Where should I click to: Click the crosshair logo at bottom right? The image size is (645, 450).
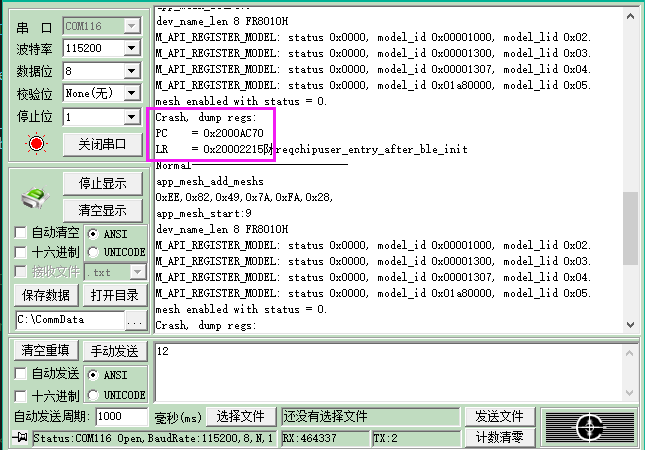589,424
